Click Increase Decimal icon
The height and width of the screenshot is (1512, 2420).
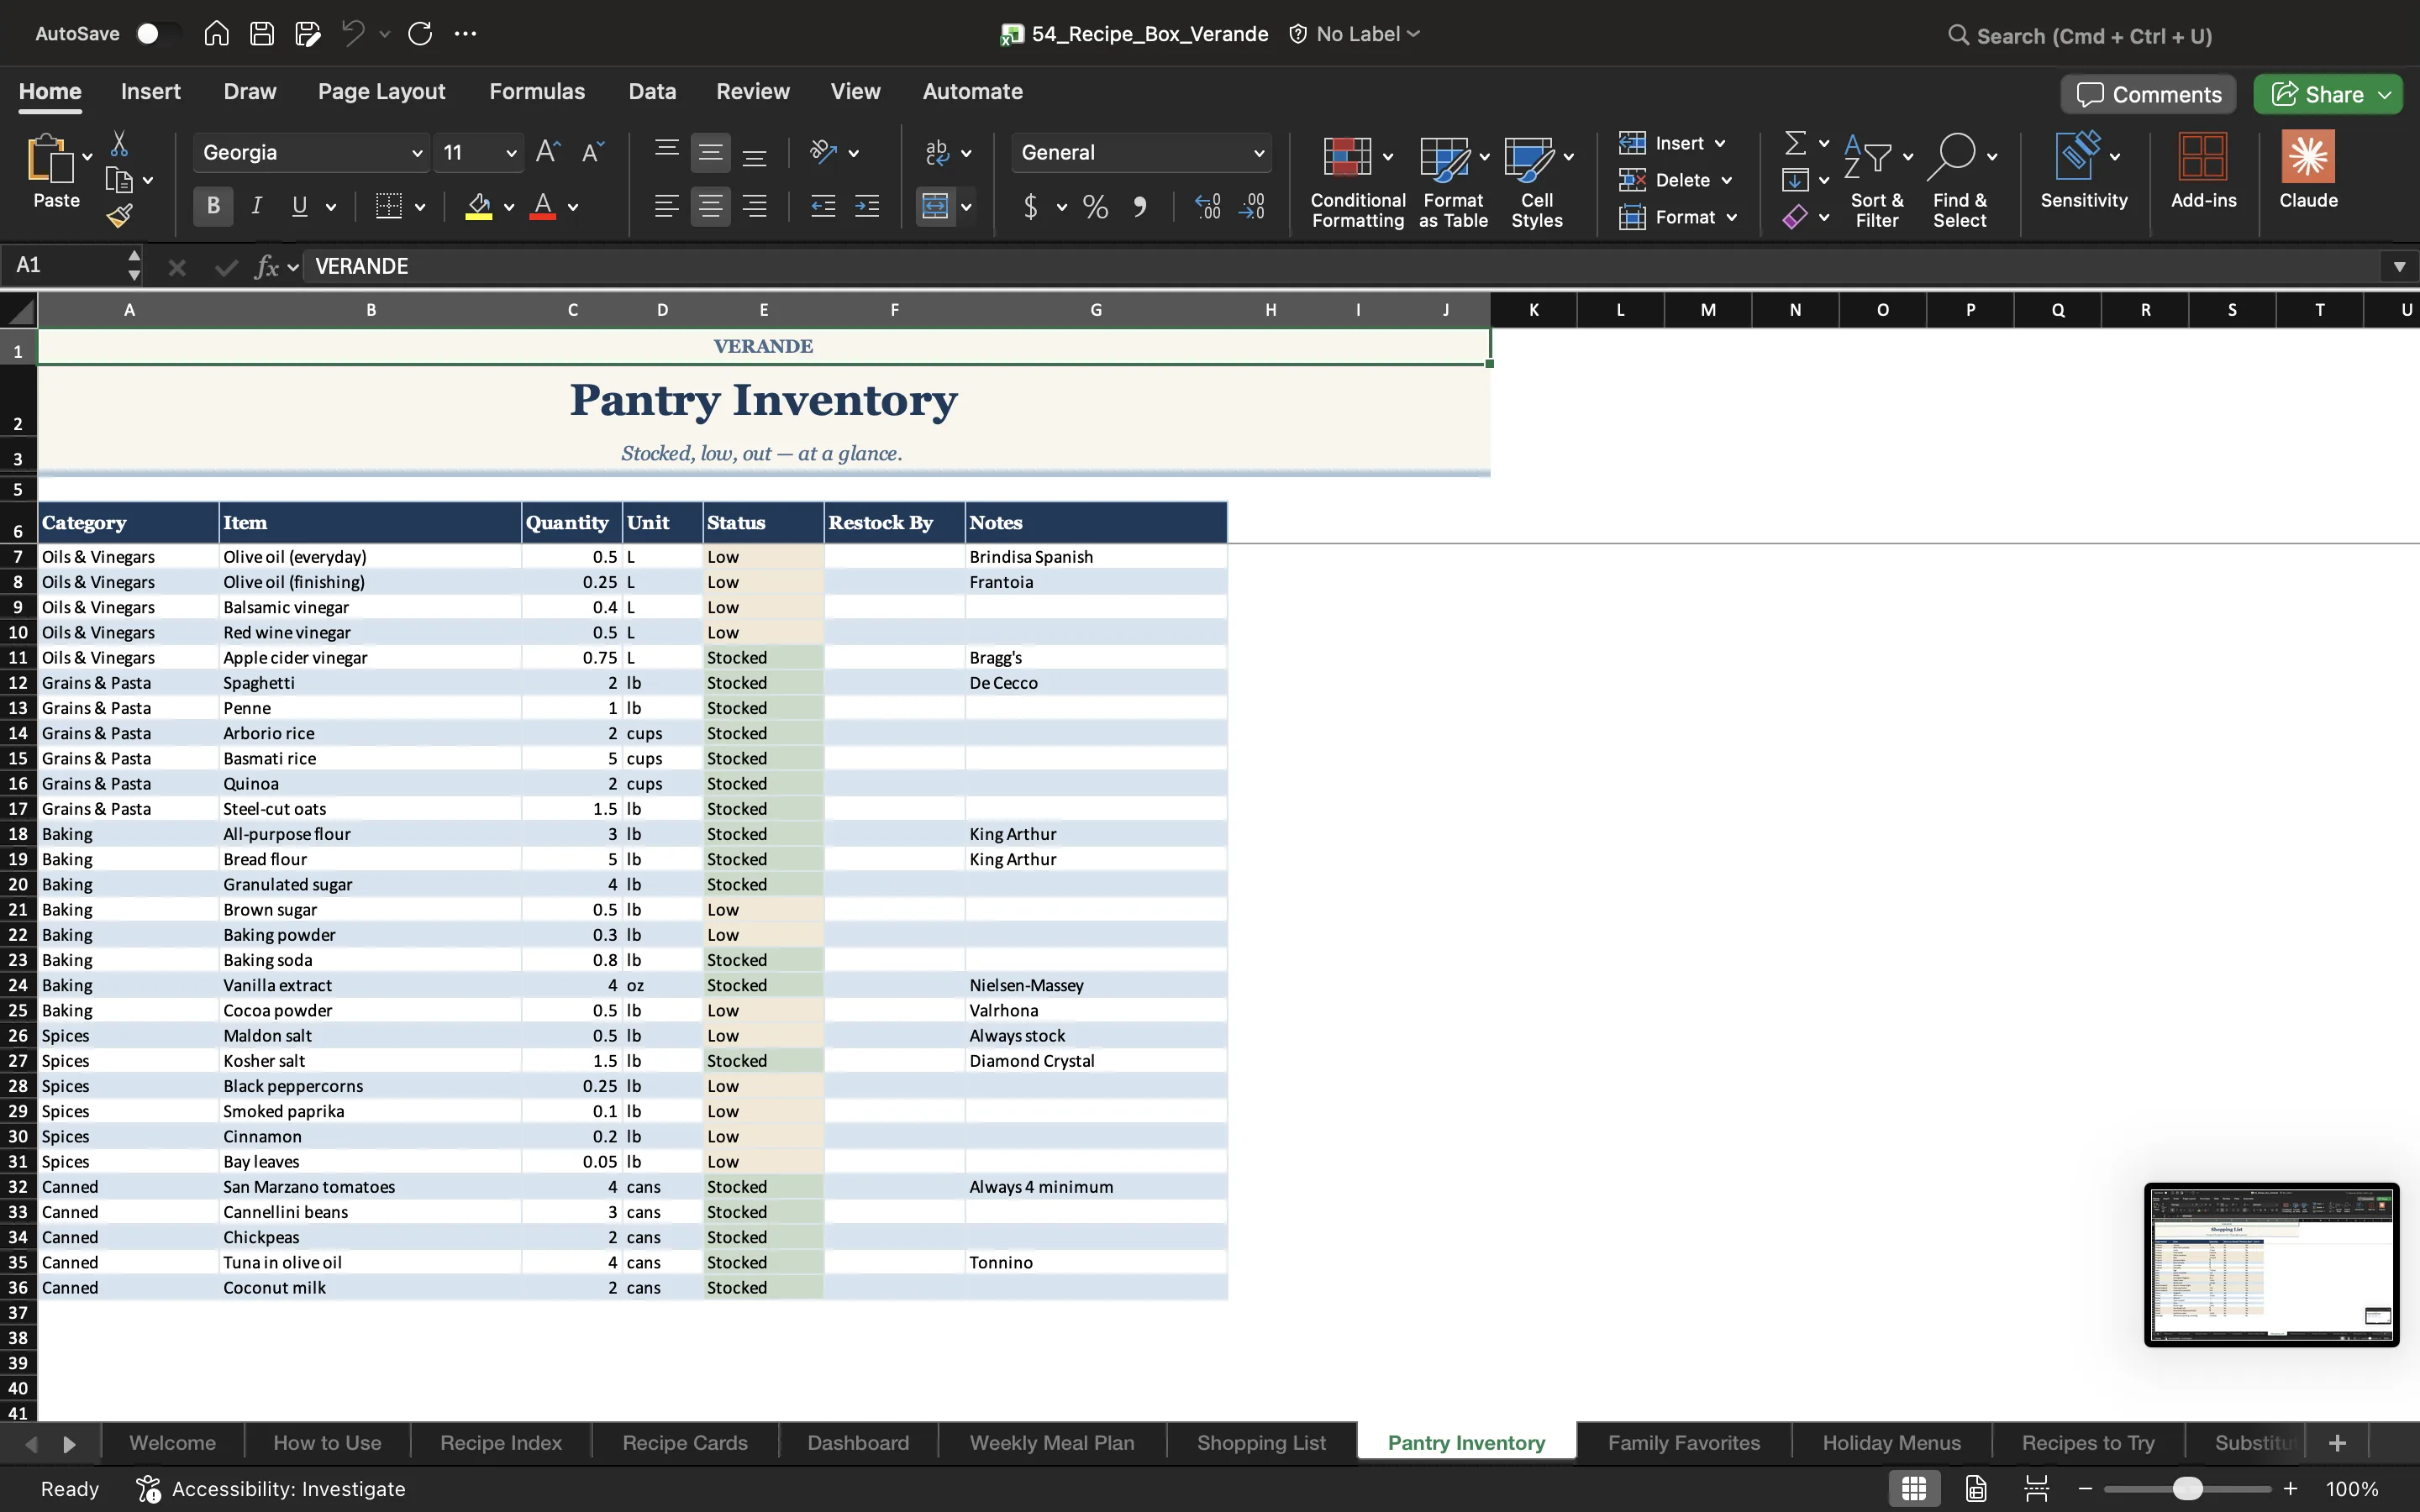click(x=1207, y=207)
